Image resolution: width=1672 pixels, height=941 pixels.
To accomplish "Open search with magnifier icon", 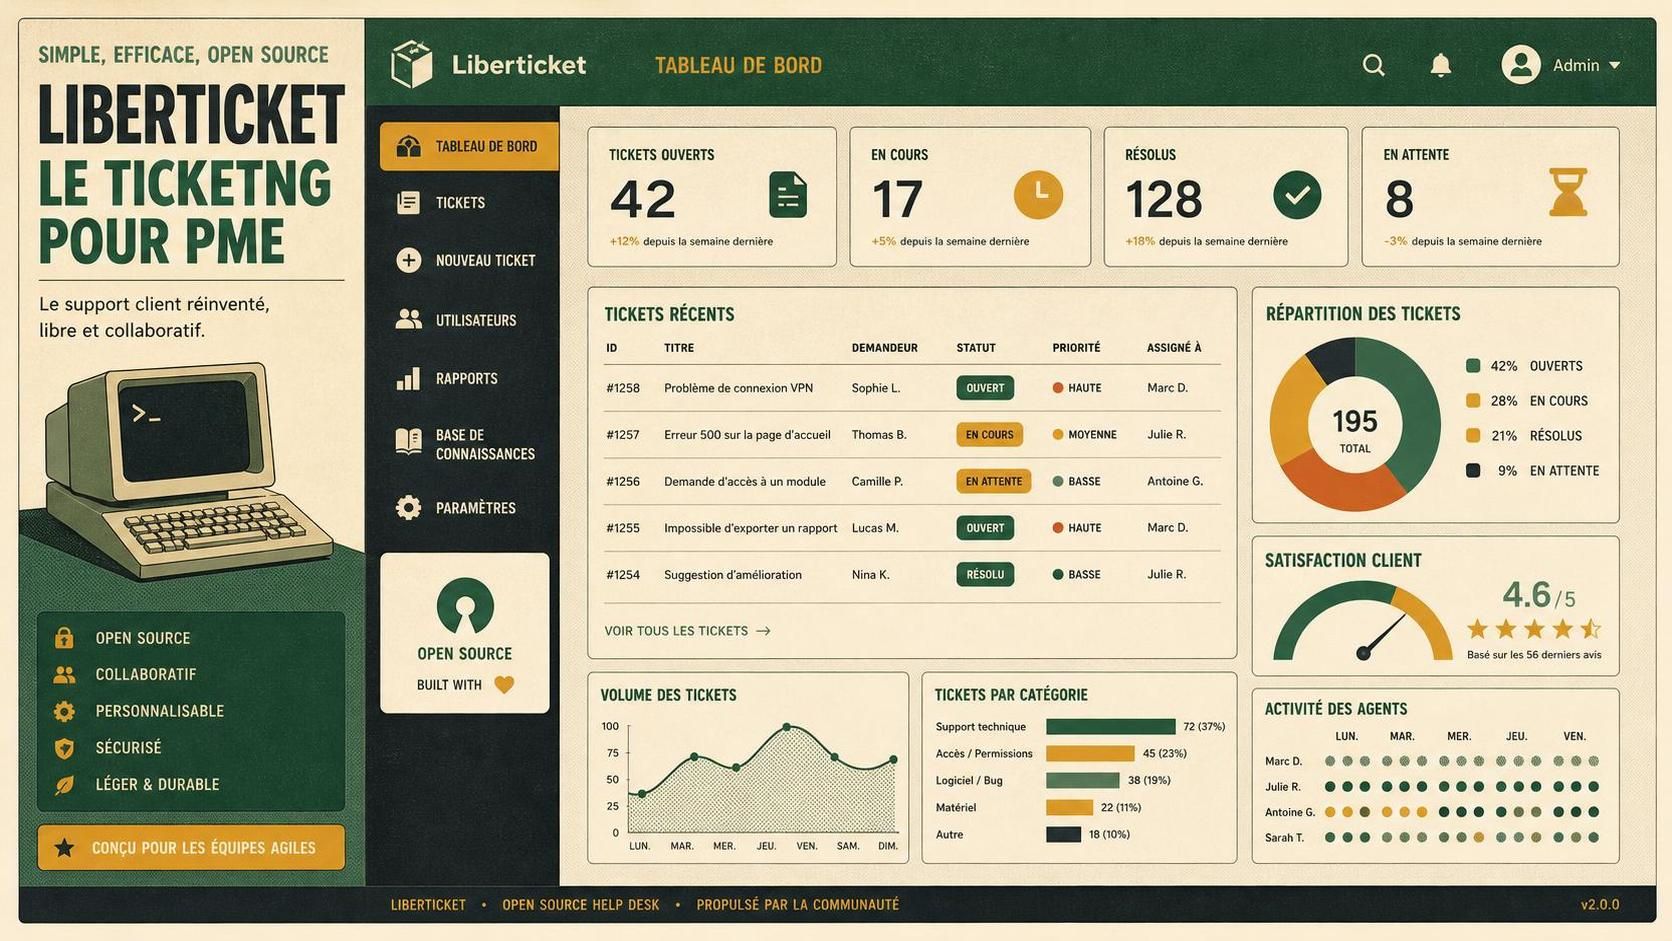I will point(1374,65).
